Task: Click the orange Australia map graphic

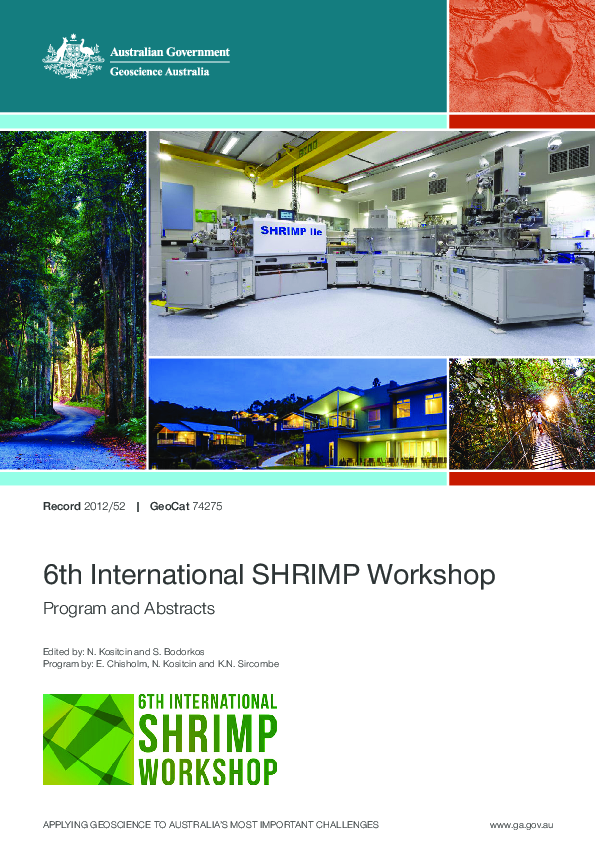Action: click(x=521, y=56)
